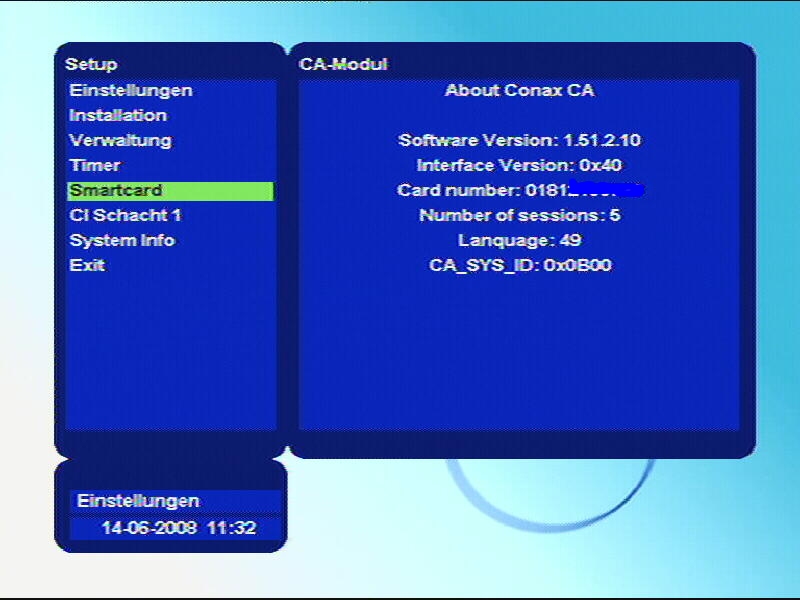The height and width of the screenshot is (600, 800).
Task: Open the CI Schacht 1 entry
Action: coord(126,215)
